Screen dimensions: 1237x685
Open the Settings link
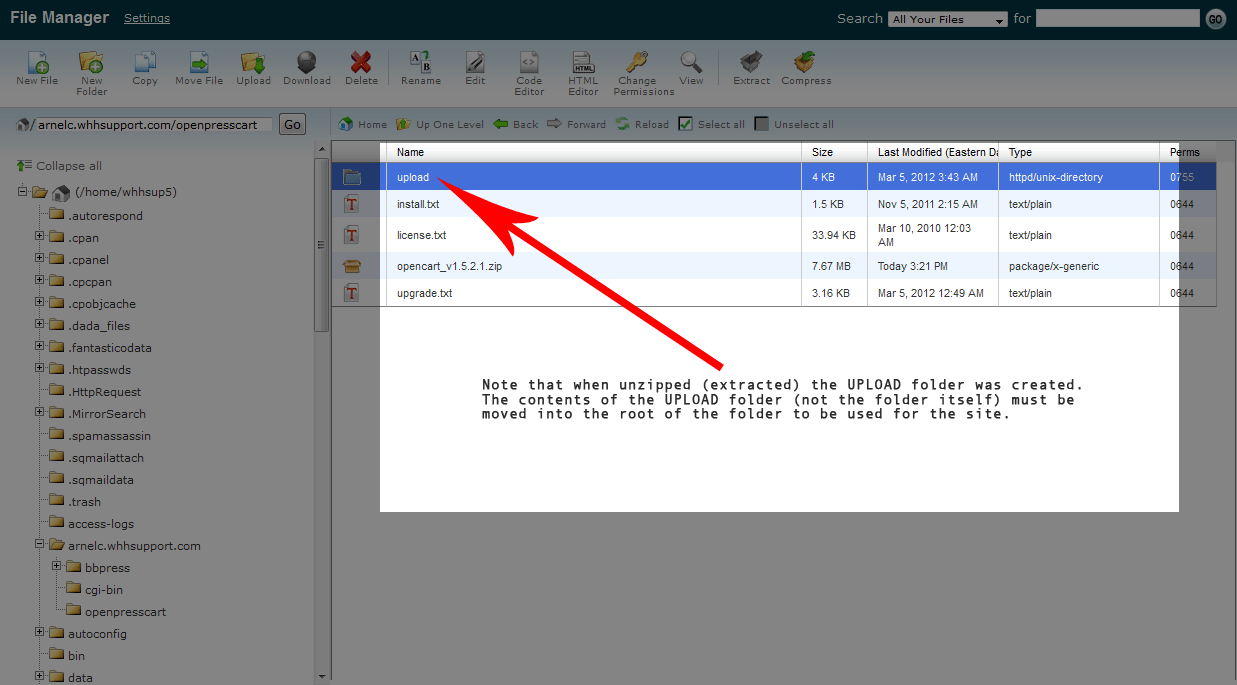point(147,18)
